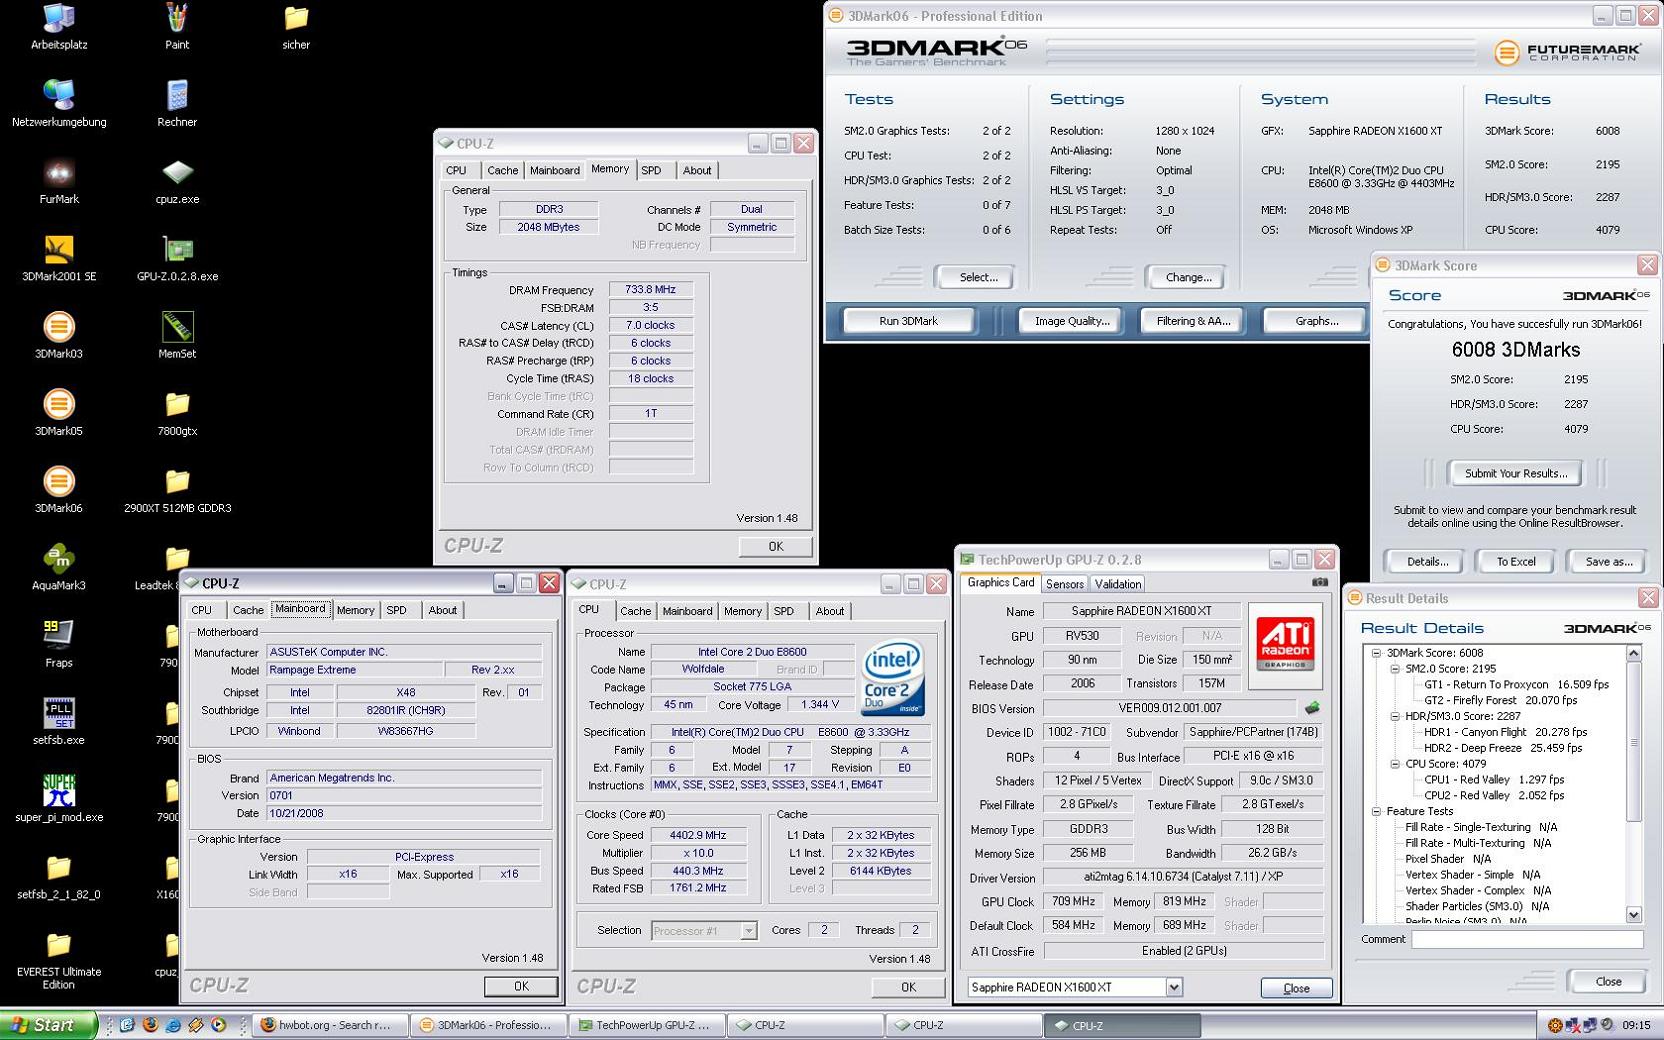Launch Internet Explorer from quick launch

[x=173, y=1025]
